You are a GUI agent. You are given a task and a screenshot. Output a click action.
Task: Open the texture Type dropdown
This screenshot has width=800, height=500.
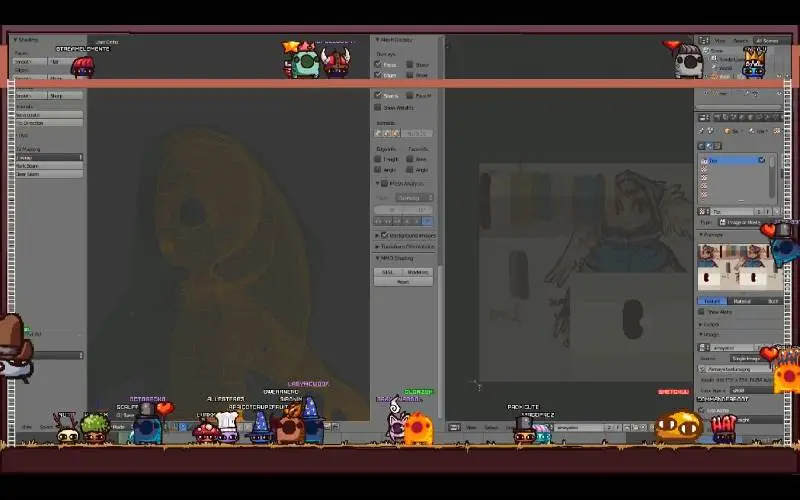pos(742,222)
